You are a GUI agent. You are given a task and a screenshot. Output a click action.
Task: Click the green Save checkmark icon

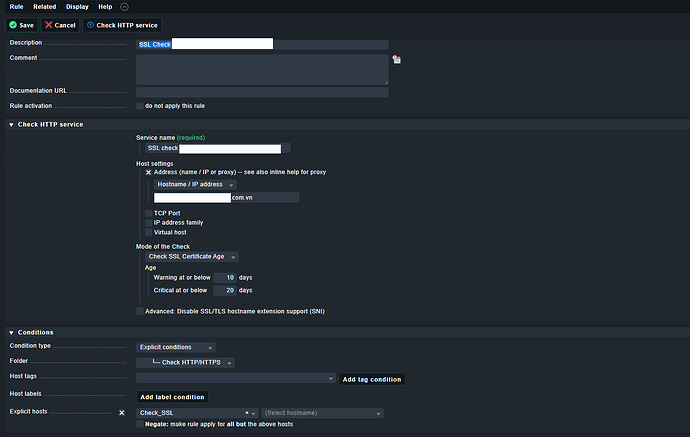pos(13,25)
